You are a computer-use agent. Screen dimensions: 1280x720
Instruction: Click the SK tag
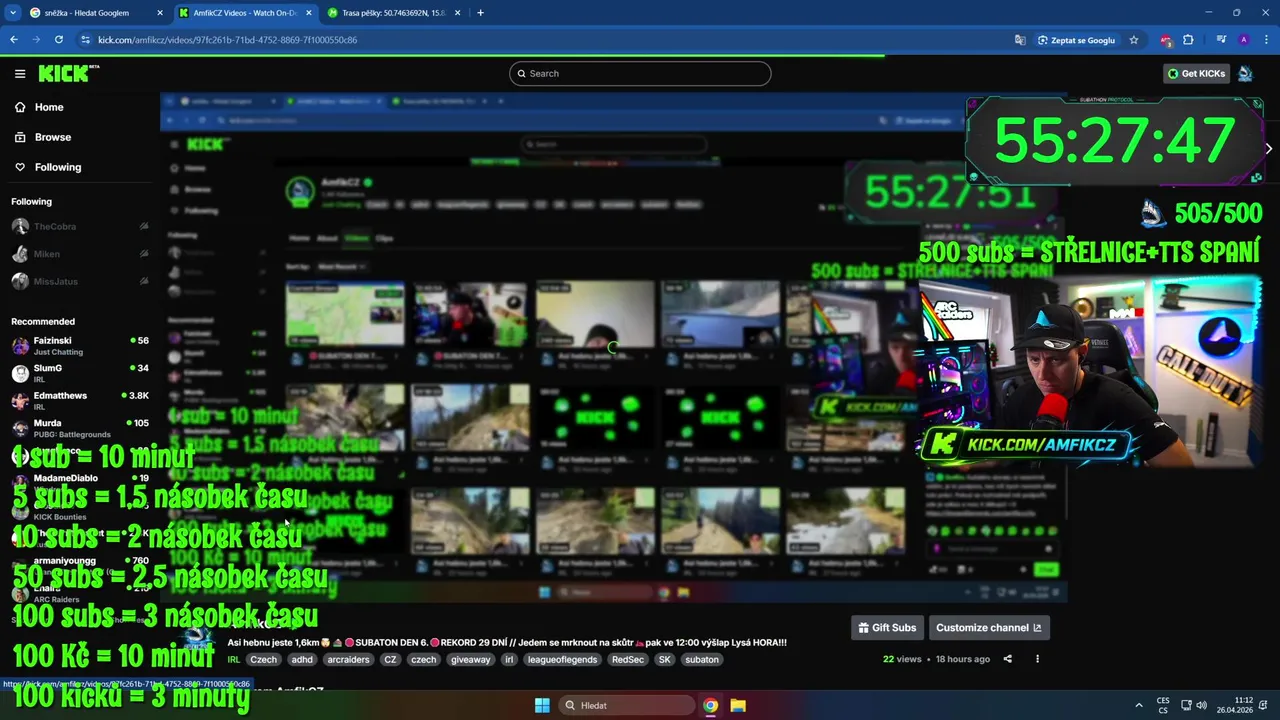(664, 660)
